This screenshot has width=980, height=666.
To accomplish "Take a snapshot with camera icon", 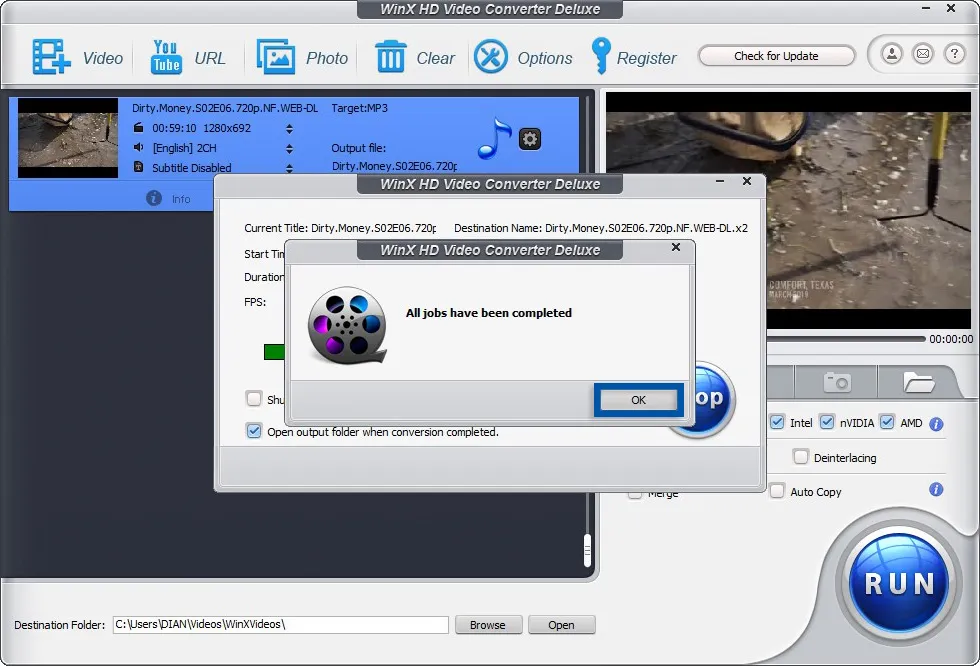I will pos(836,382).
